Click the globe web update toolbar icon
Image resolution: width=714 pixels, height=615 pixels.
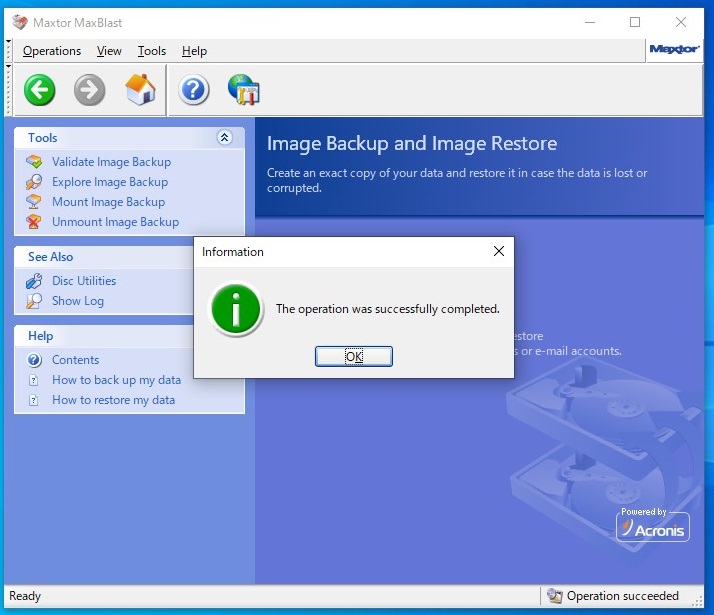[244, 90]
